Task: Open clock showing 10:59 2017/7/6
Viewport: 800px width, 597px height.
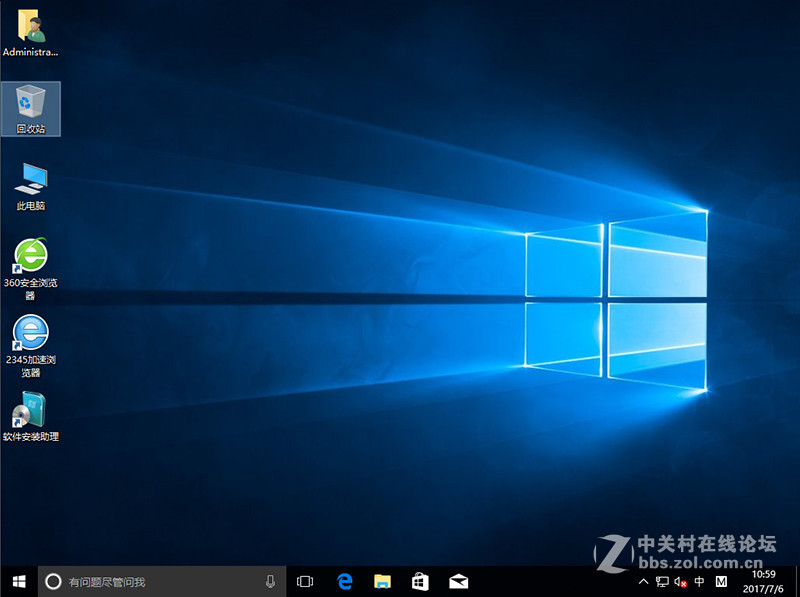Action: pyautogui.click(x=763, y=581)
